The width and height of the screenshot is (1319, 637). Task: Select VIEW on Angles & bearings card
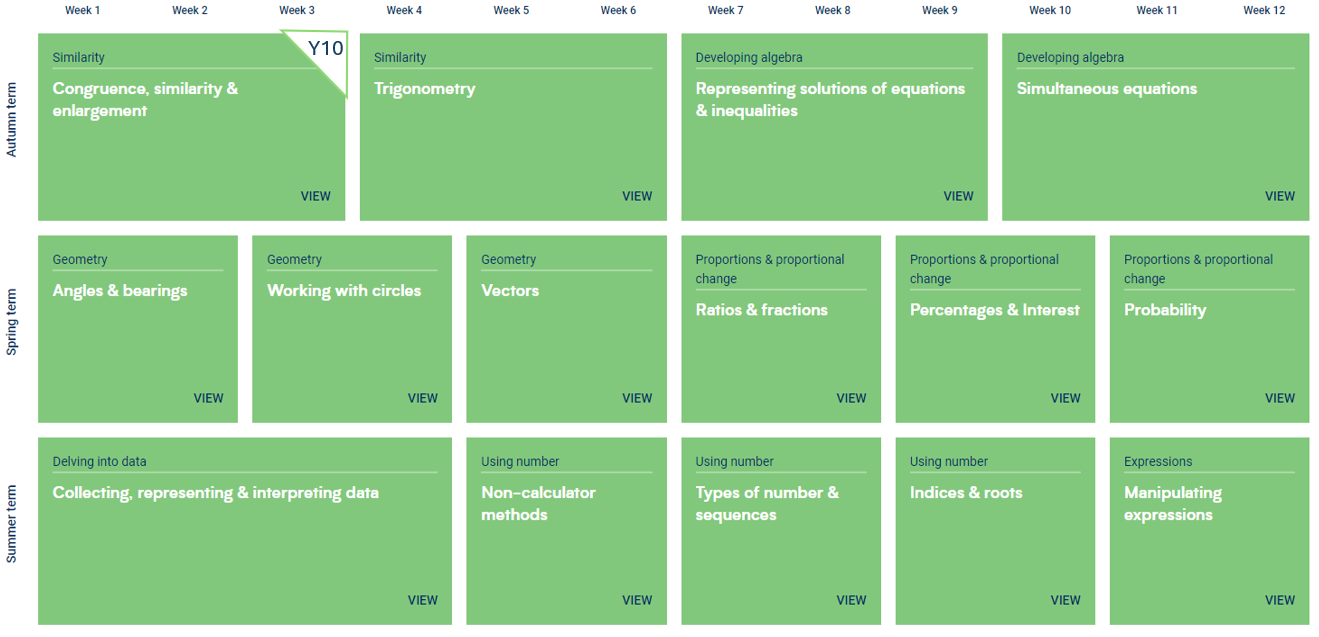coord(209,398)
